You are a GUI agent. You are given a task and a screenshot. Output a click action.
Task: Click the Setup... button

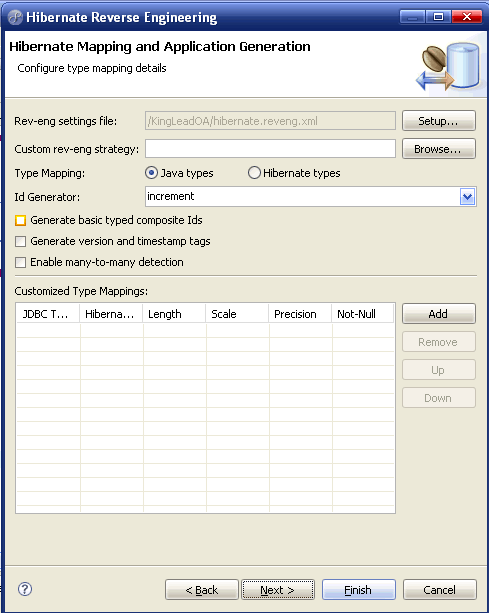439,120
